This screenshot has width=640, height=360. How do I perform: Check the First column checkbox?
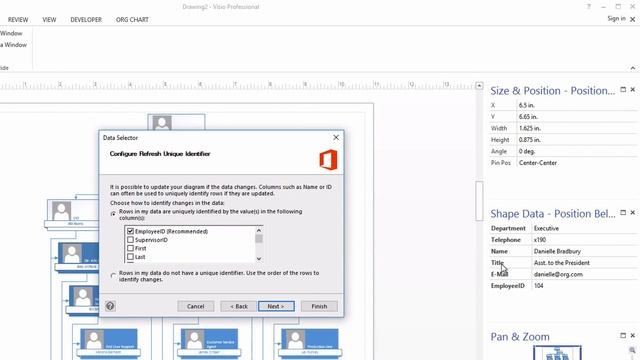[x=130, y=248]
